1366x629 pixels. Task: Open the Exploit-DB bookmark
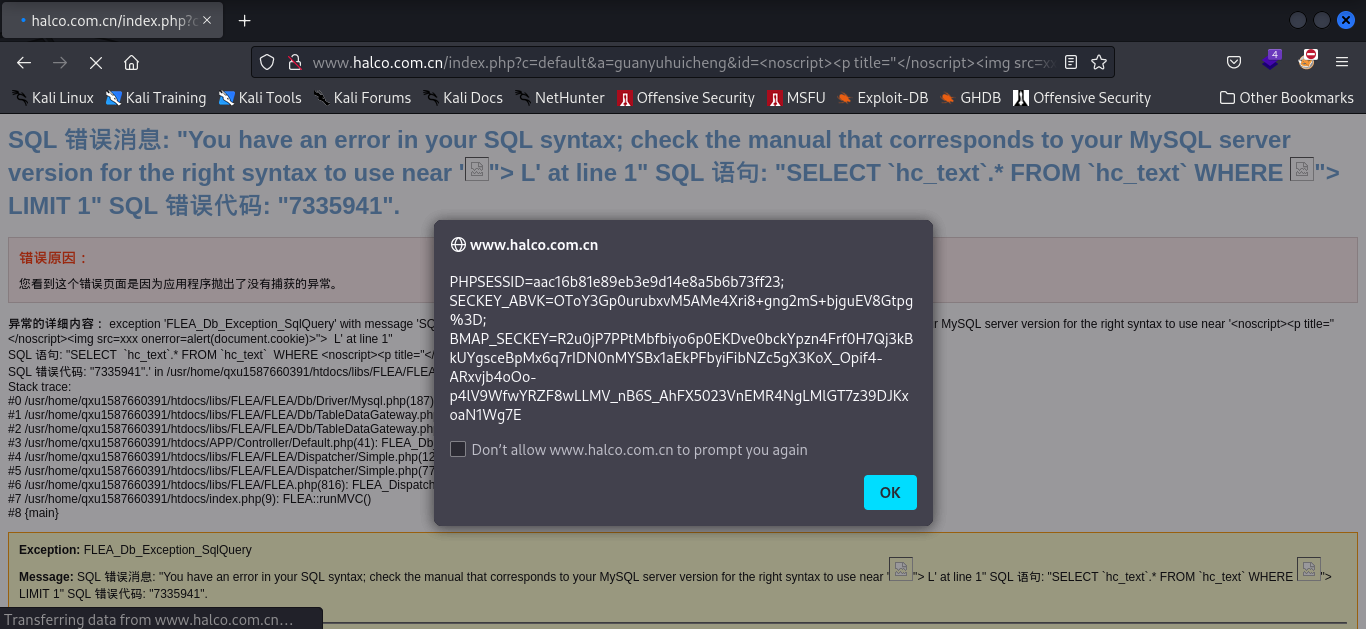tap(883, 98)
